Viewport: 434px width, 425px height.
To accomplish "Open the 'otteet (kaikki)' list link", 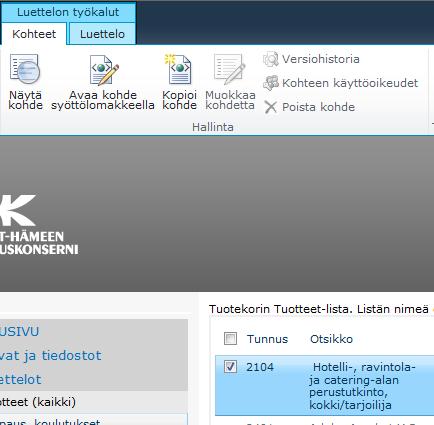I will (38, 402).
